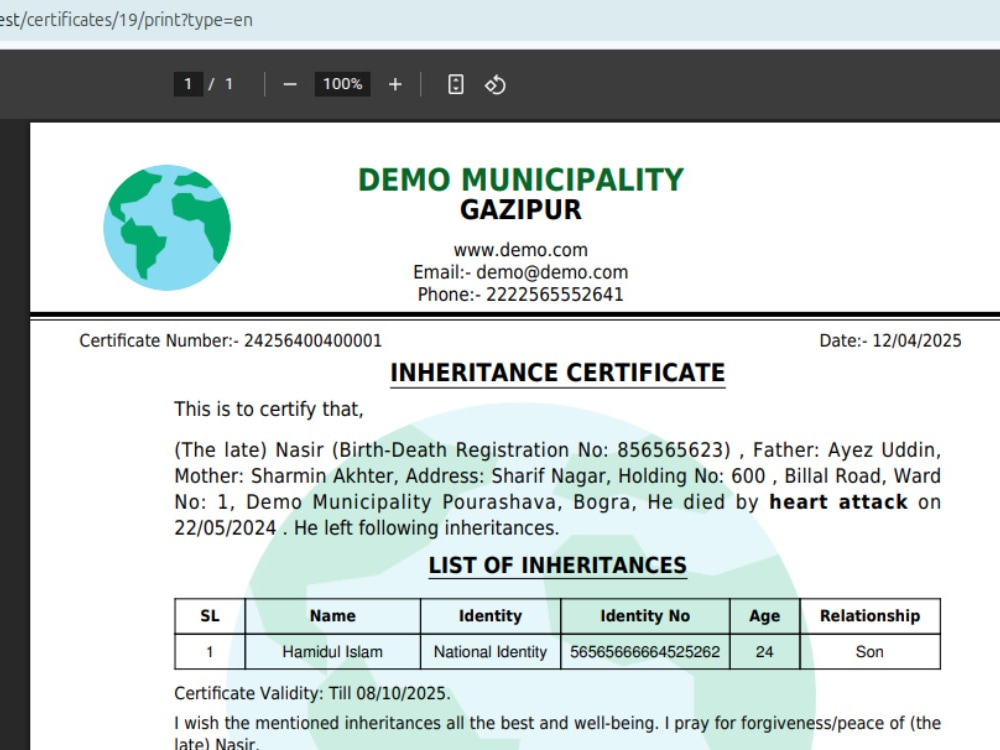Image resolution: width=1000 pixels, height=750 pixels.
Task: Select the page number input field
Action: pyautogui.click(x=188, y=84)
